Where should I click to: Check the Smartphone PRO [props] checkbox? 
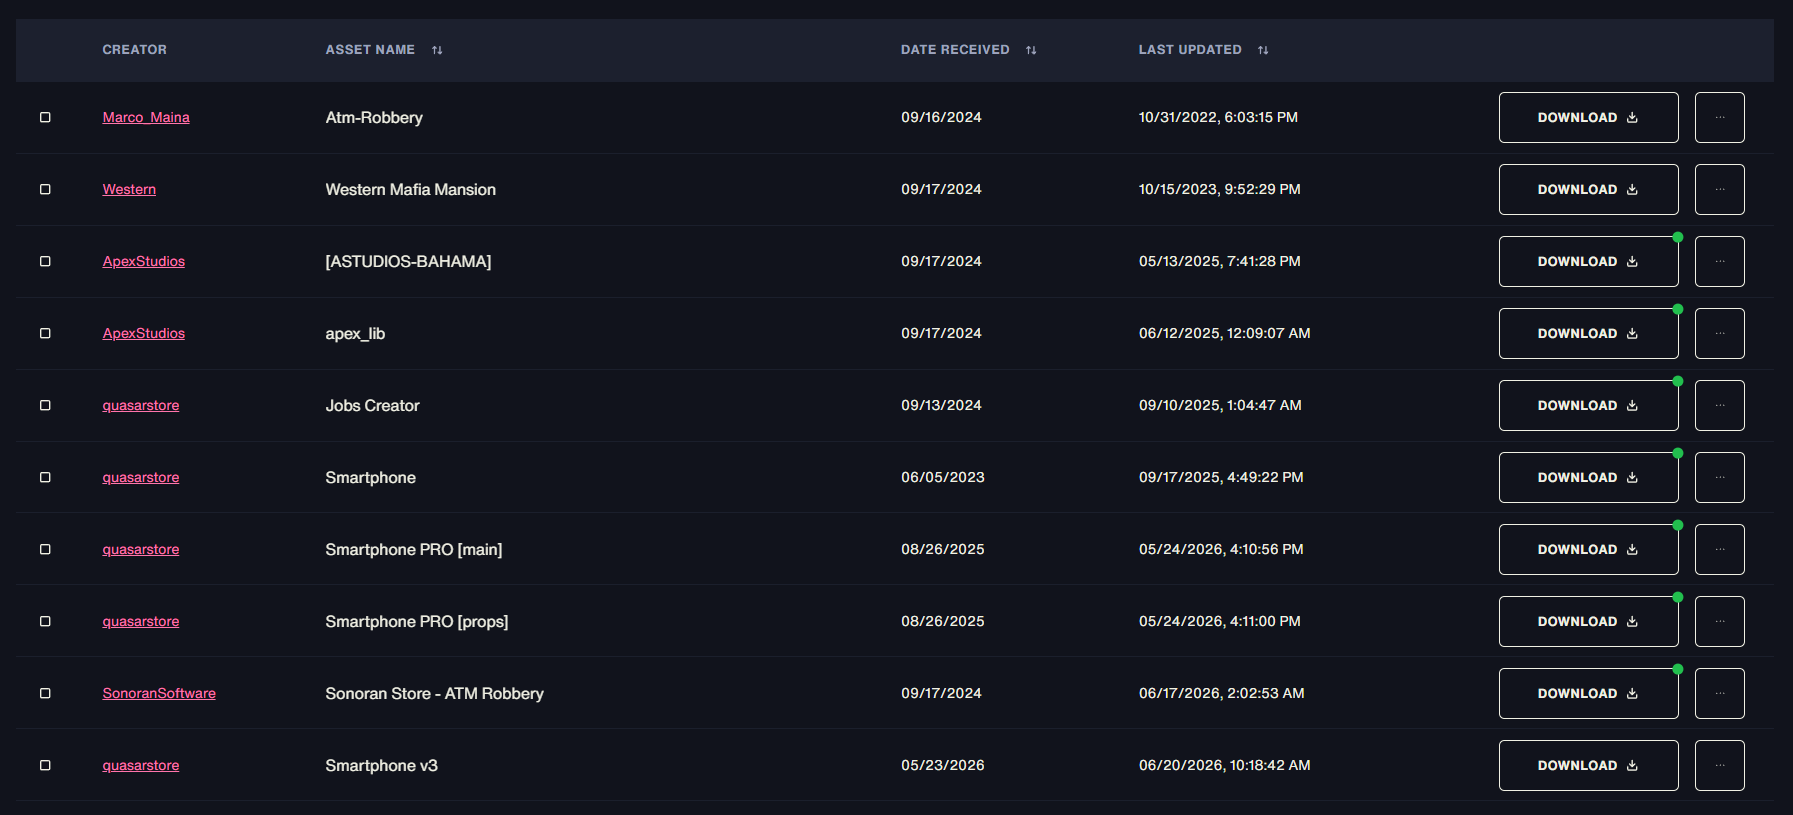tap(45, 621)
